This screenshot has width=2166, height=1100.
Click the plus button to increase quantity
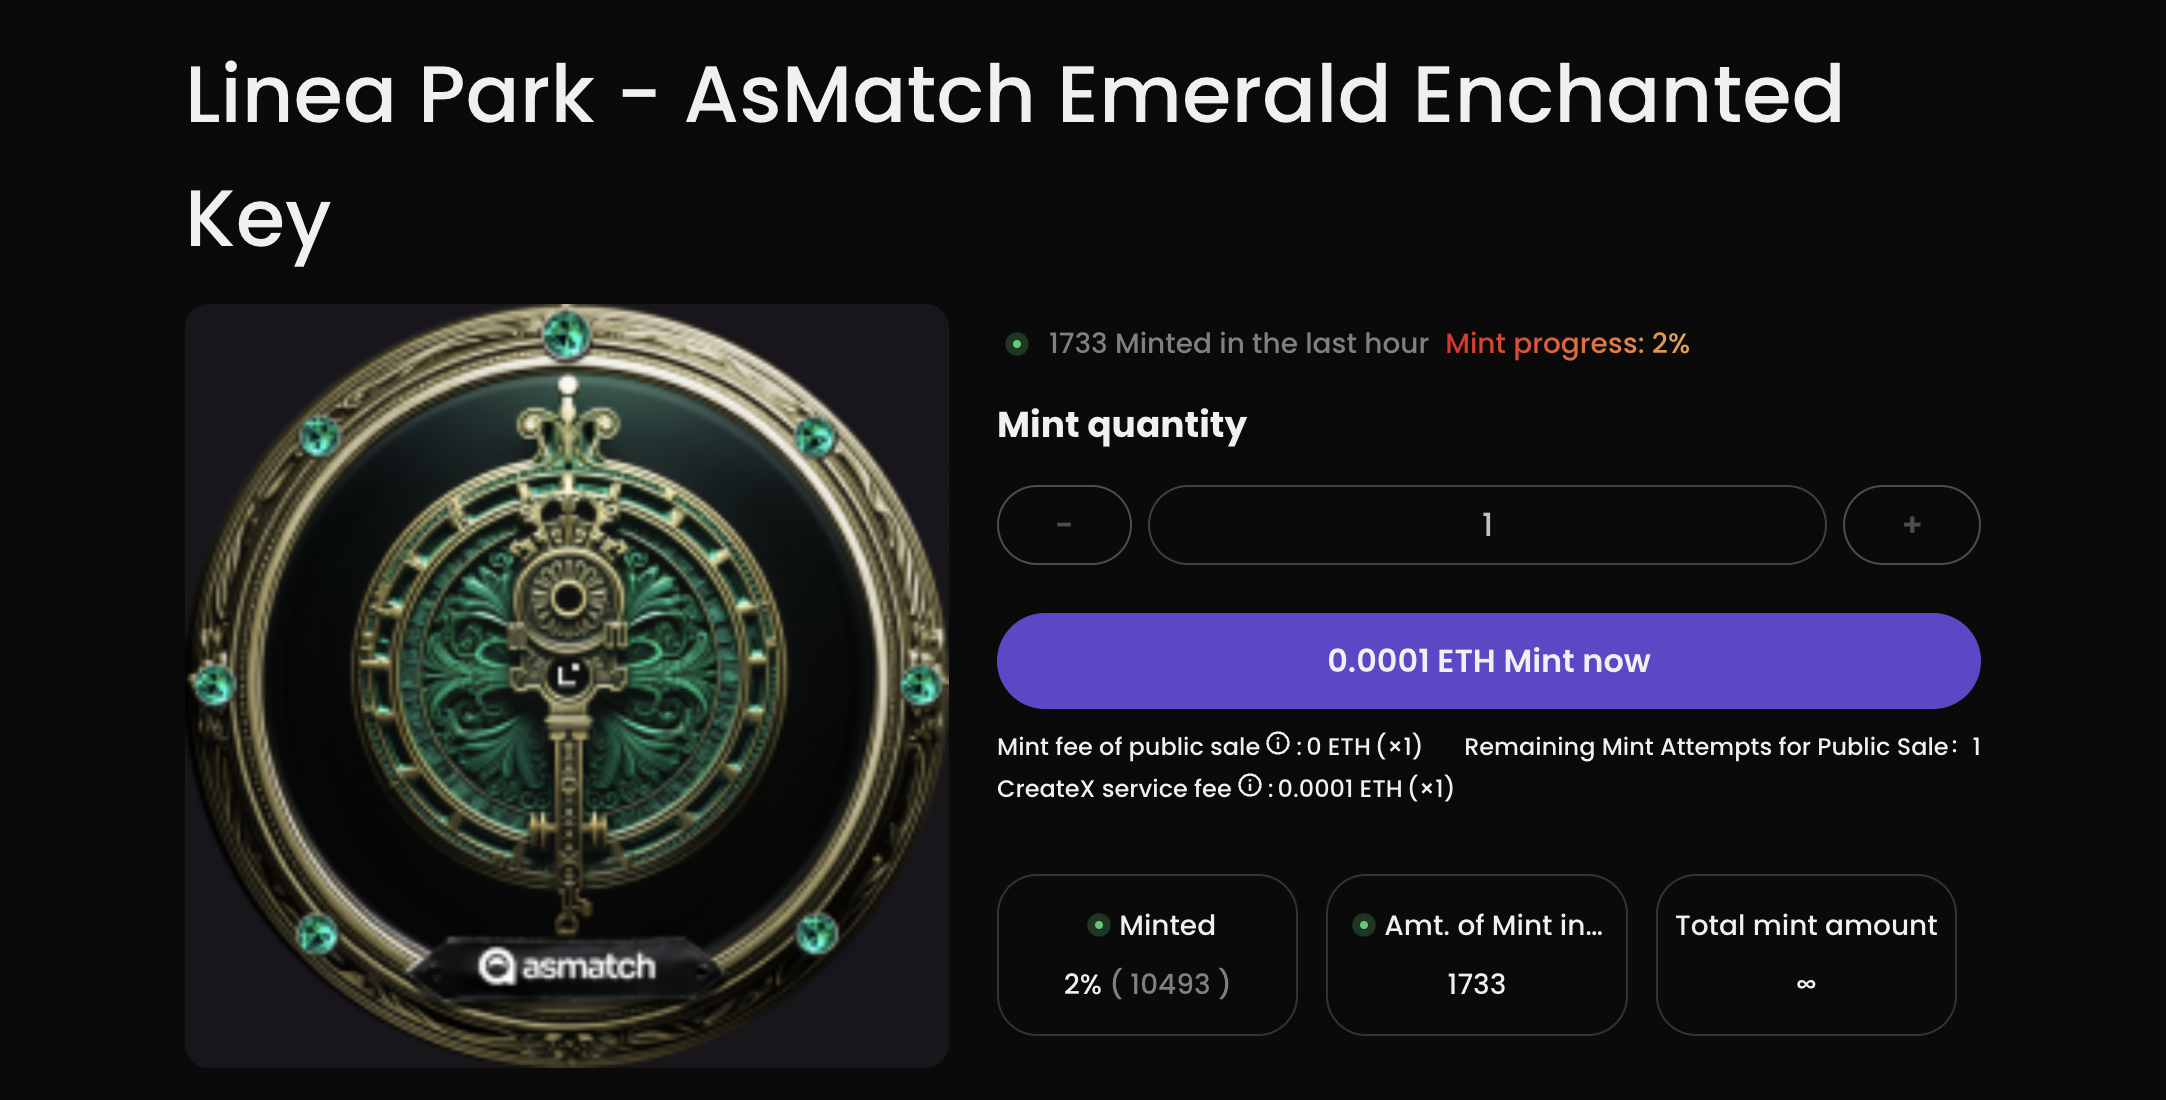[x=1911, y=525]
